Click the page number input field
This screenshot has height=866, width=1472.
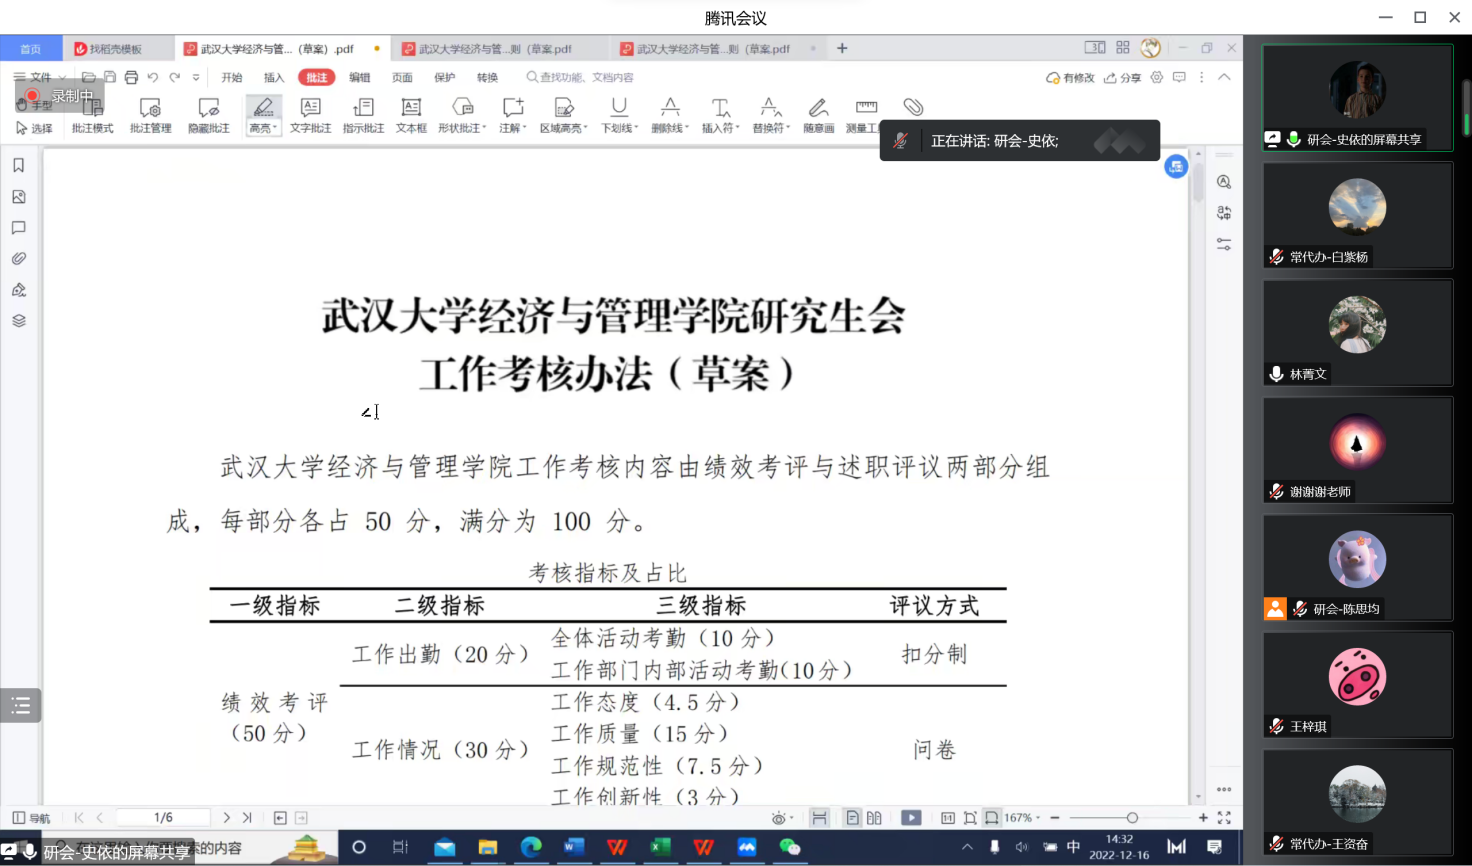pos(163,818)
